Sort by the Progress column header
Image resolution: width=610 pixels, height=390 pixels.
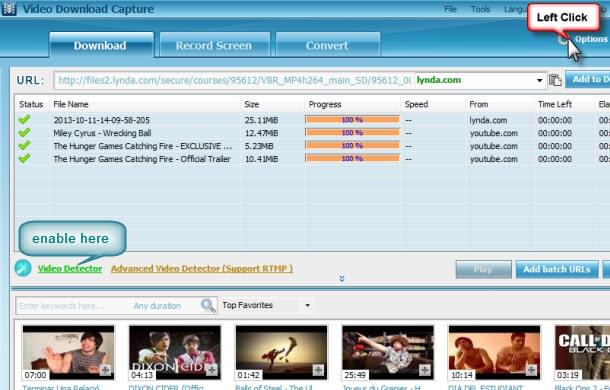pyautogui.click(x=325, y=104)
